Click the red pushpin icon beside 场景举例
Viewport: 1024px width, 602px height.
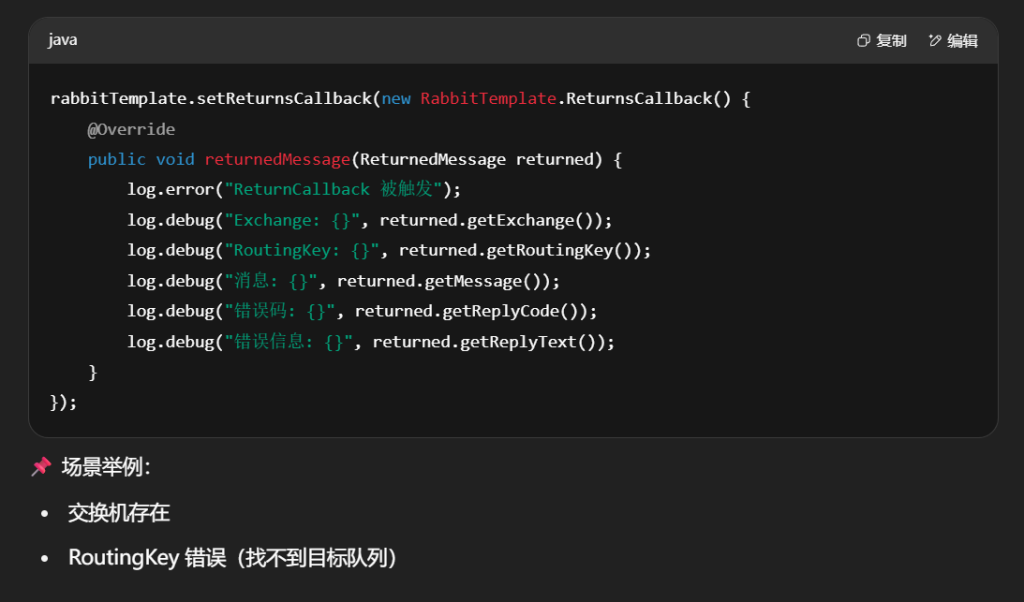tap(41, 466)
